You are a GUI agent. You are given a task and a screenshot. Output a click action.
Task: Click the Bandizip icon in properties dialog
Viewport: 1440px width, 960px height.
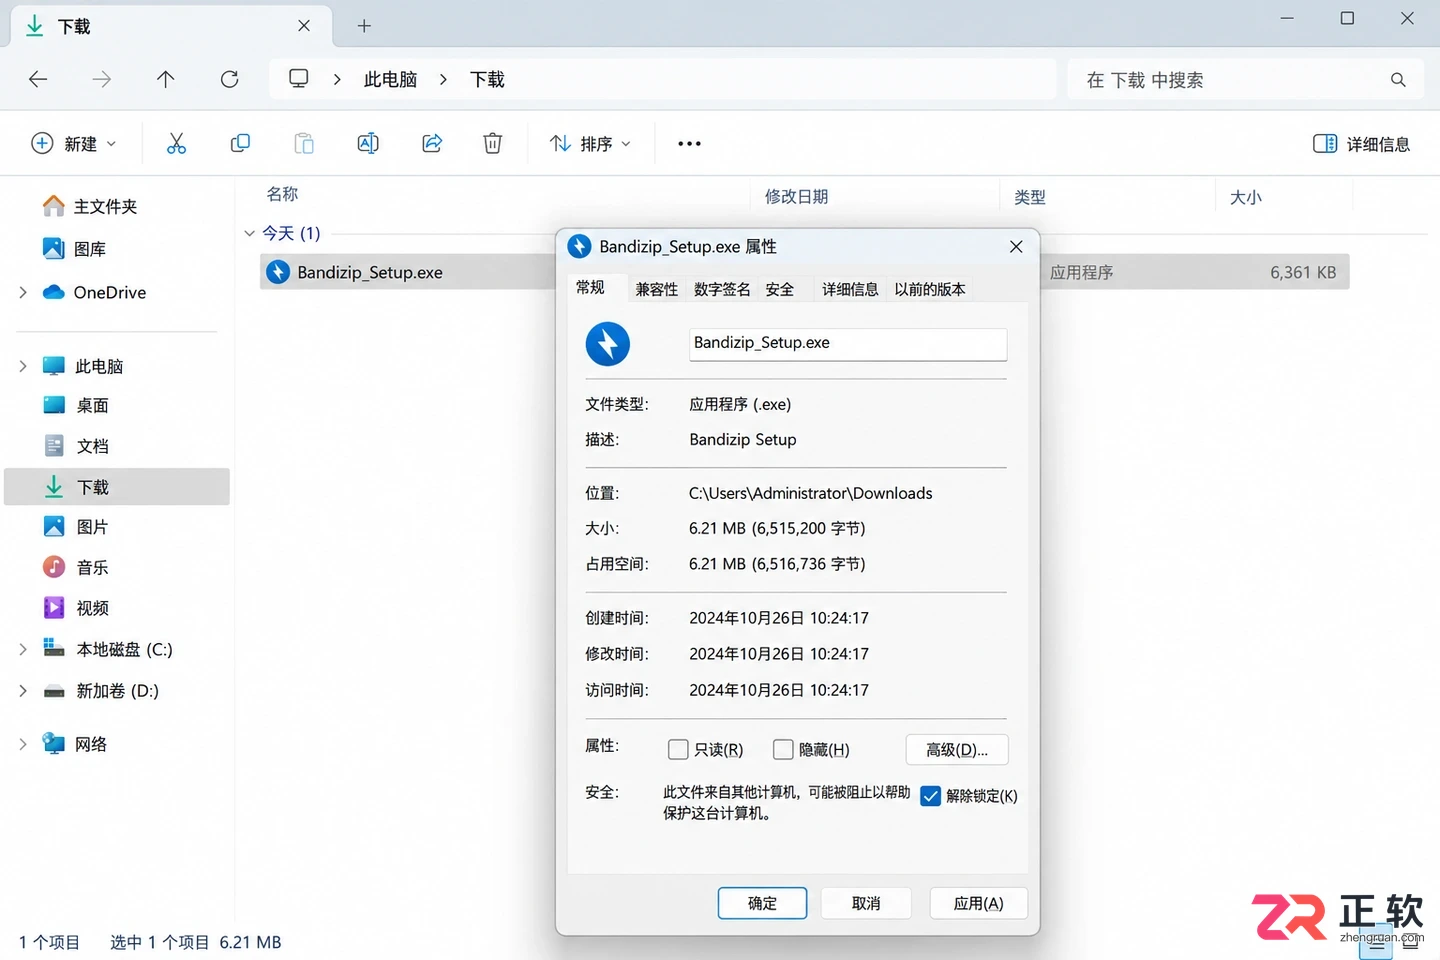(608, 344)
